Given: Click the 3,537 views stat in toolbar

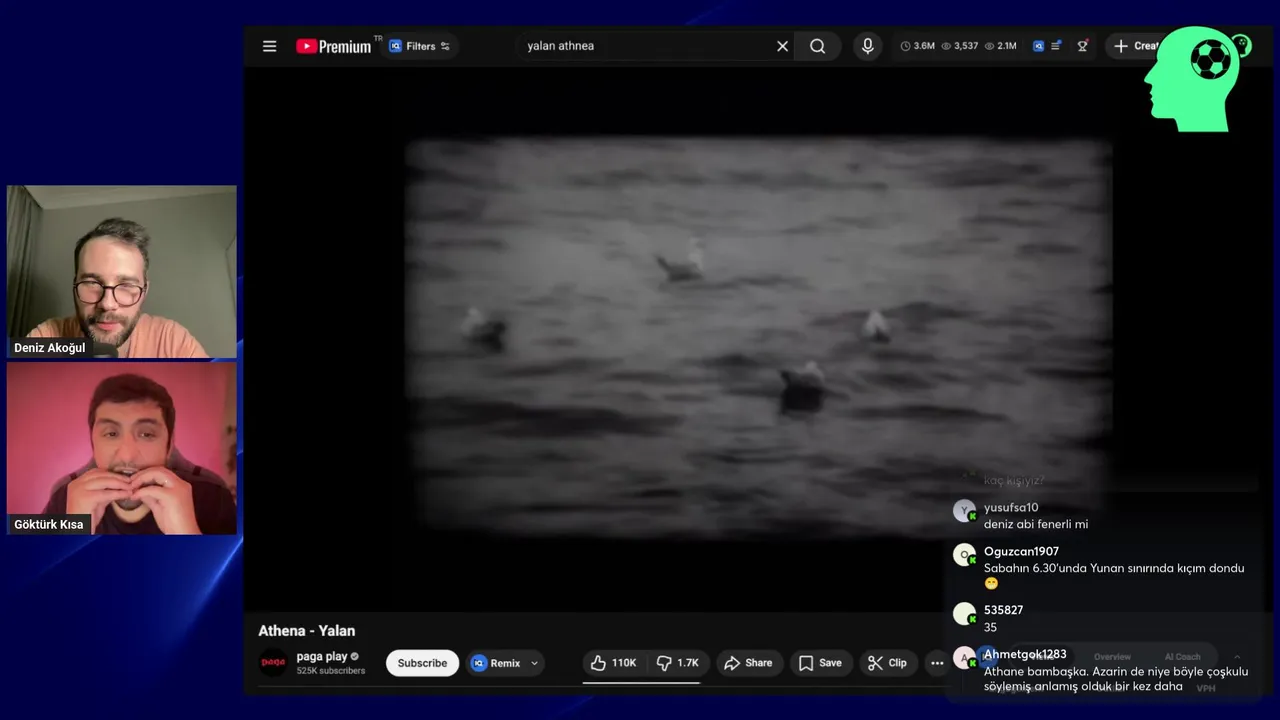Looking at the screenshot, I should [x=960, y=46].
